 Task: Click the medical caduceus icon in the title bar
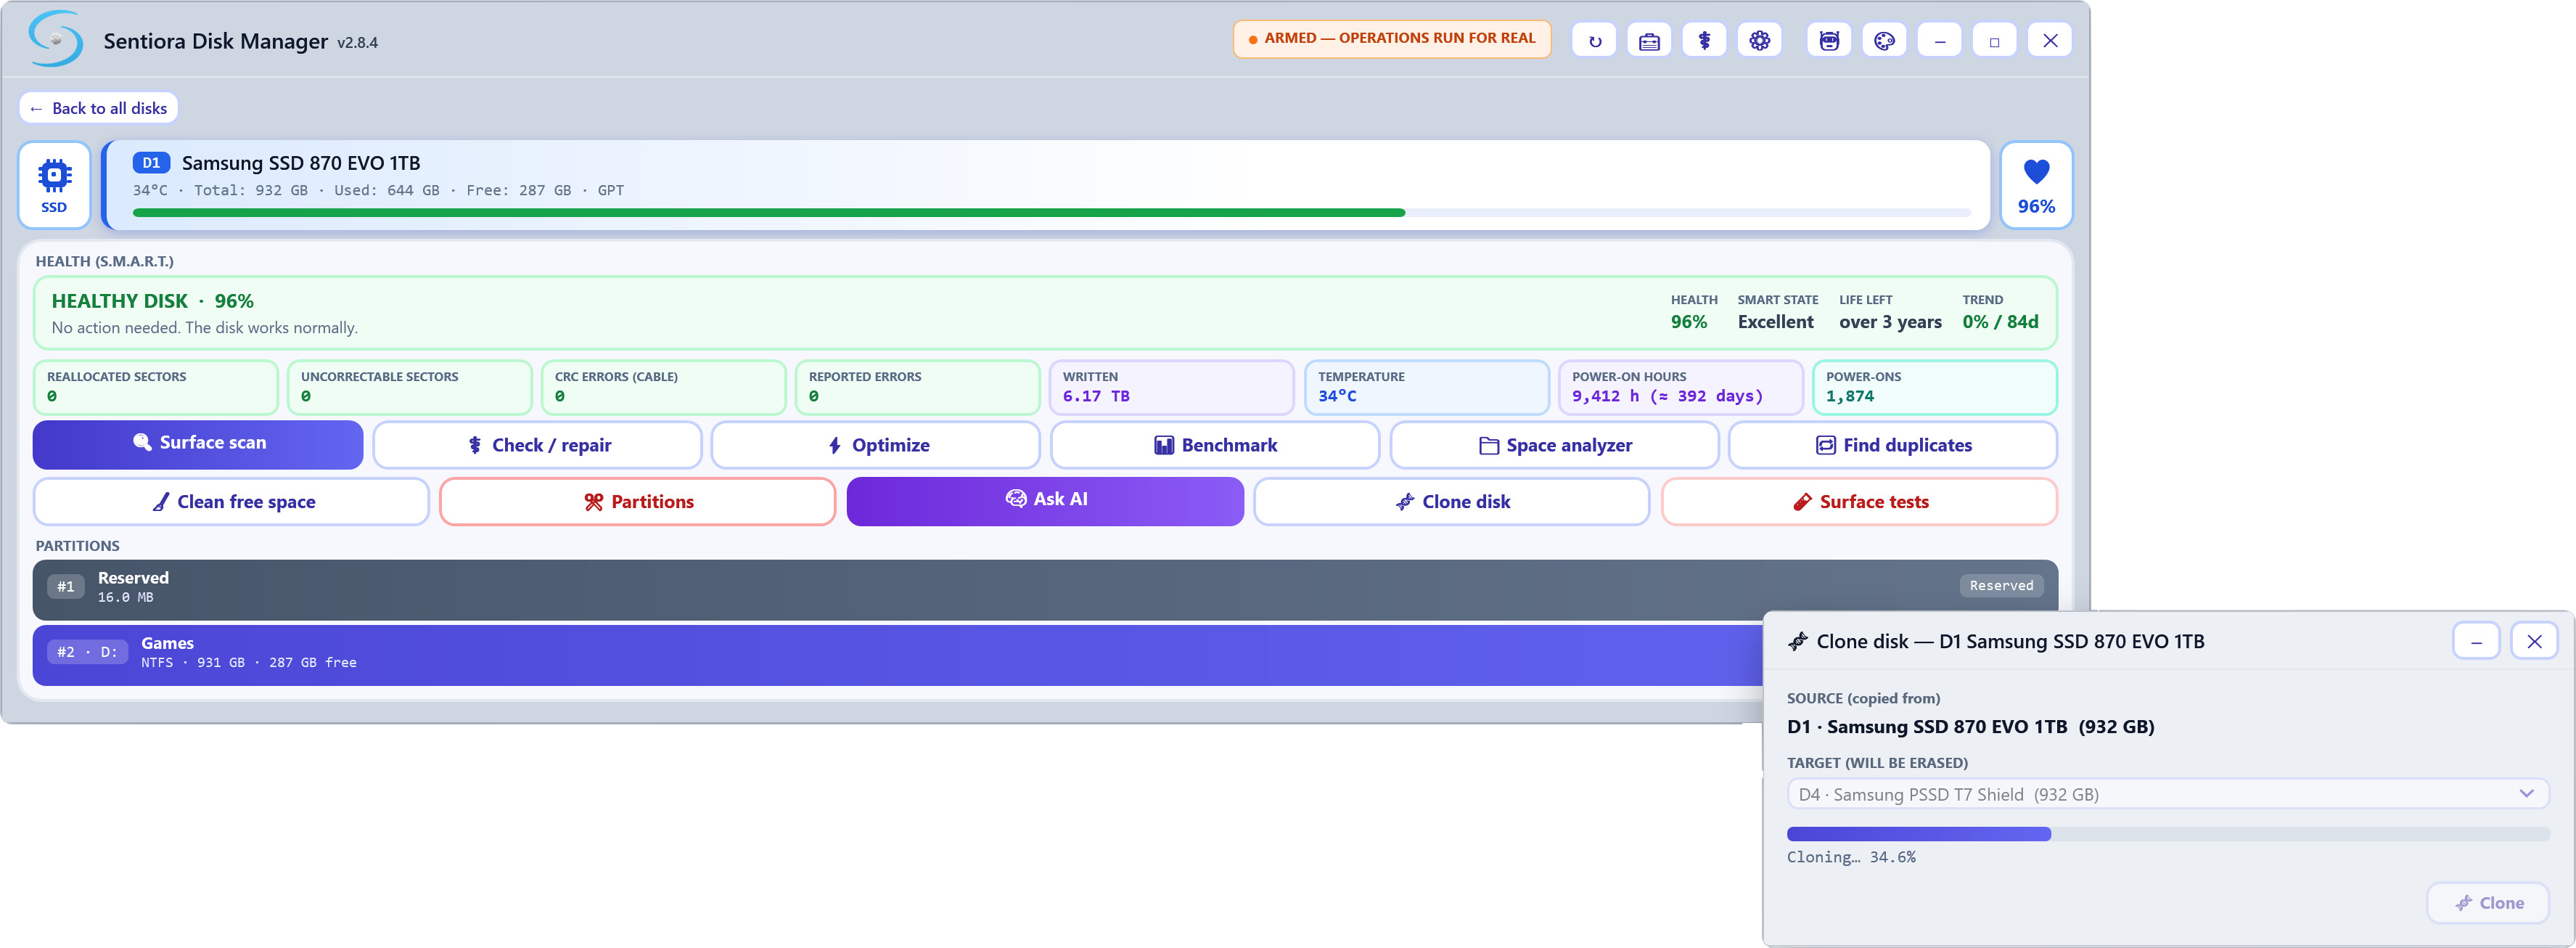tap(1704, 41)
